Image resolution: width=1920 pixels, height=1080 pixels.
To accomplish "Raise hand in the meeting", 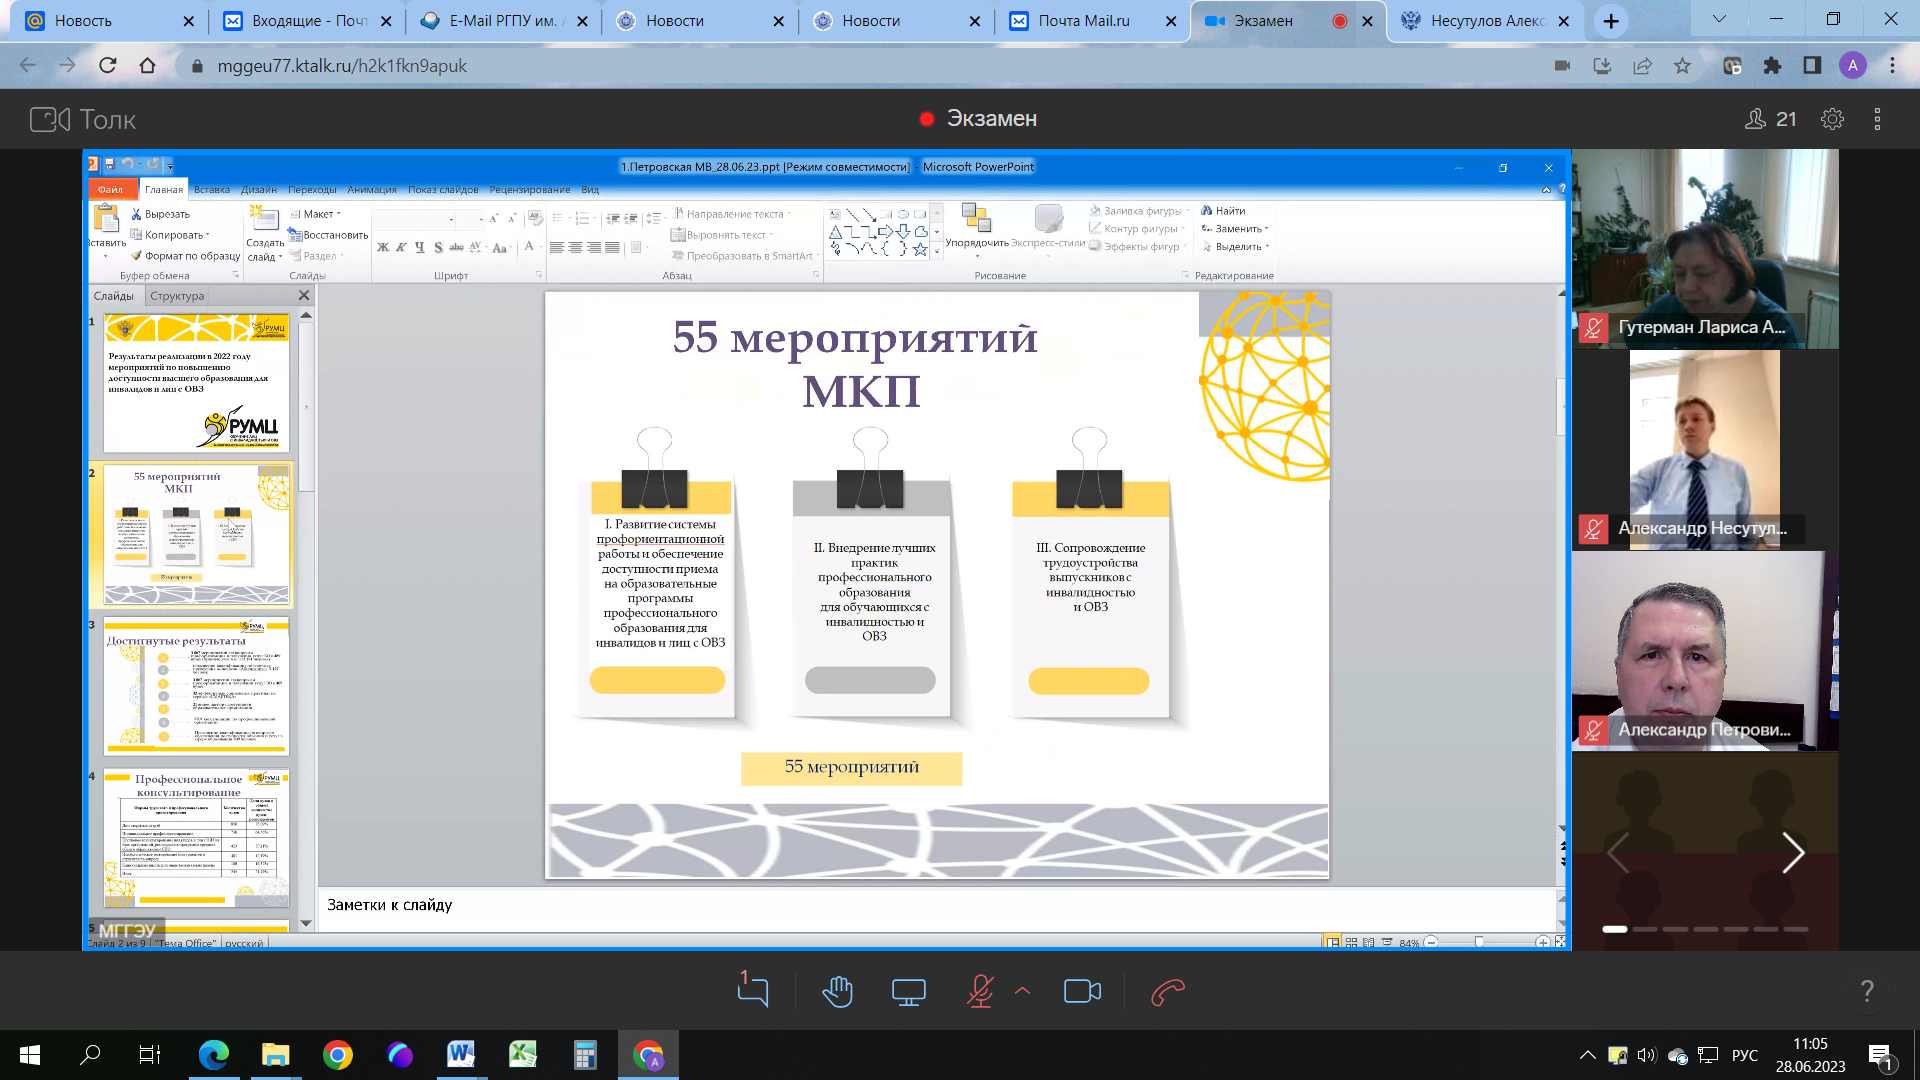I will pos(837,991).
